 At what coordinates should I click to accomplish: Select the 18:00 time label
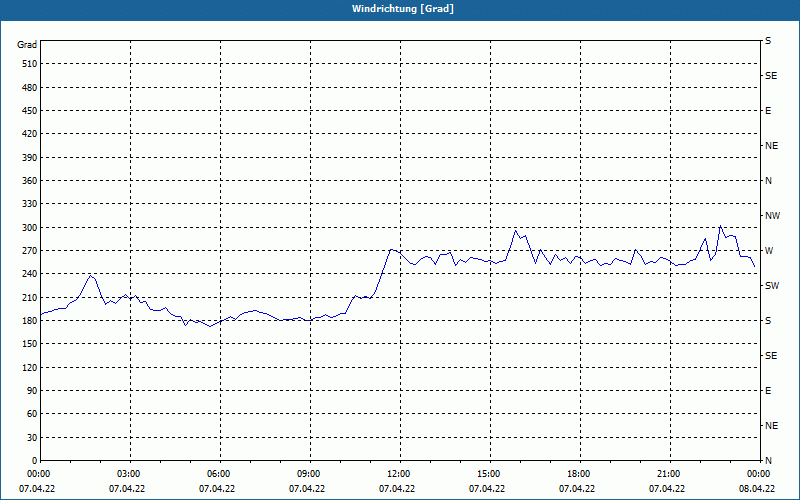(580, 474)
